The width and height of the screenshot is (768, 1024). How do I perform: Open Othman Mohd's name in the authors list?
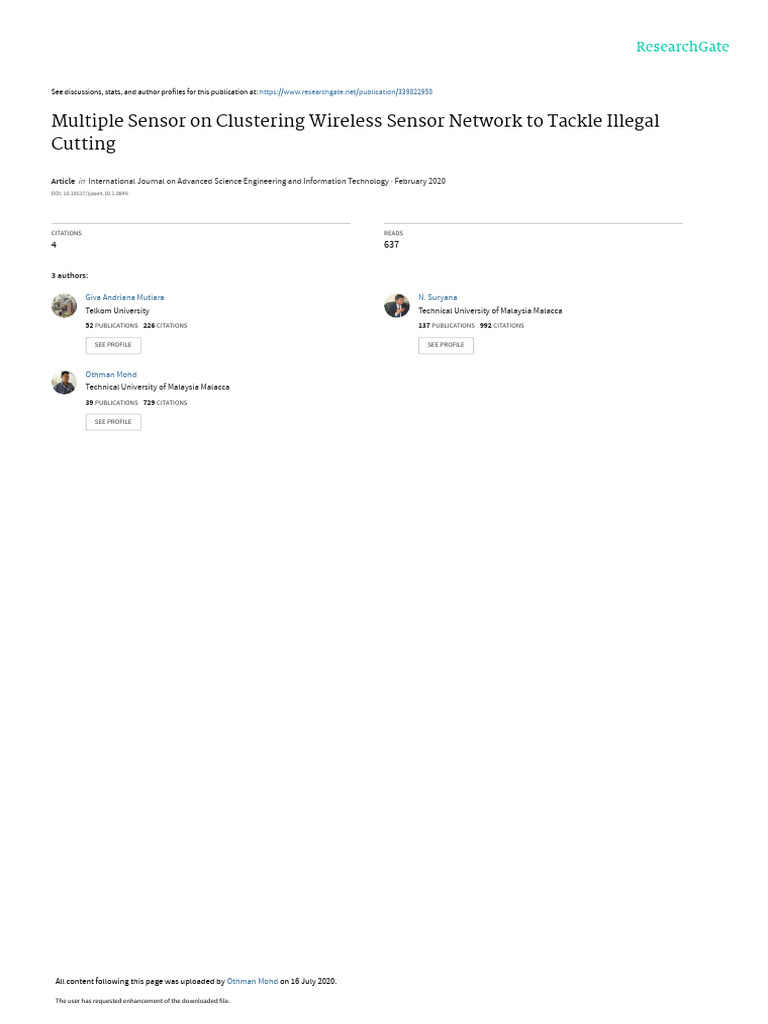[111, 375]
